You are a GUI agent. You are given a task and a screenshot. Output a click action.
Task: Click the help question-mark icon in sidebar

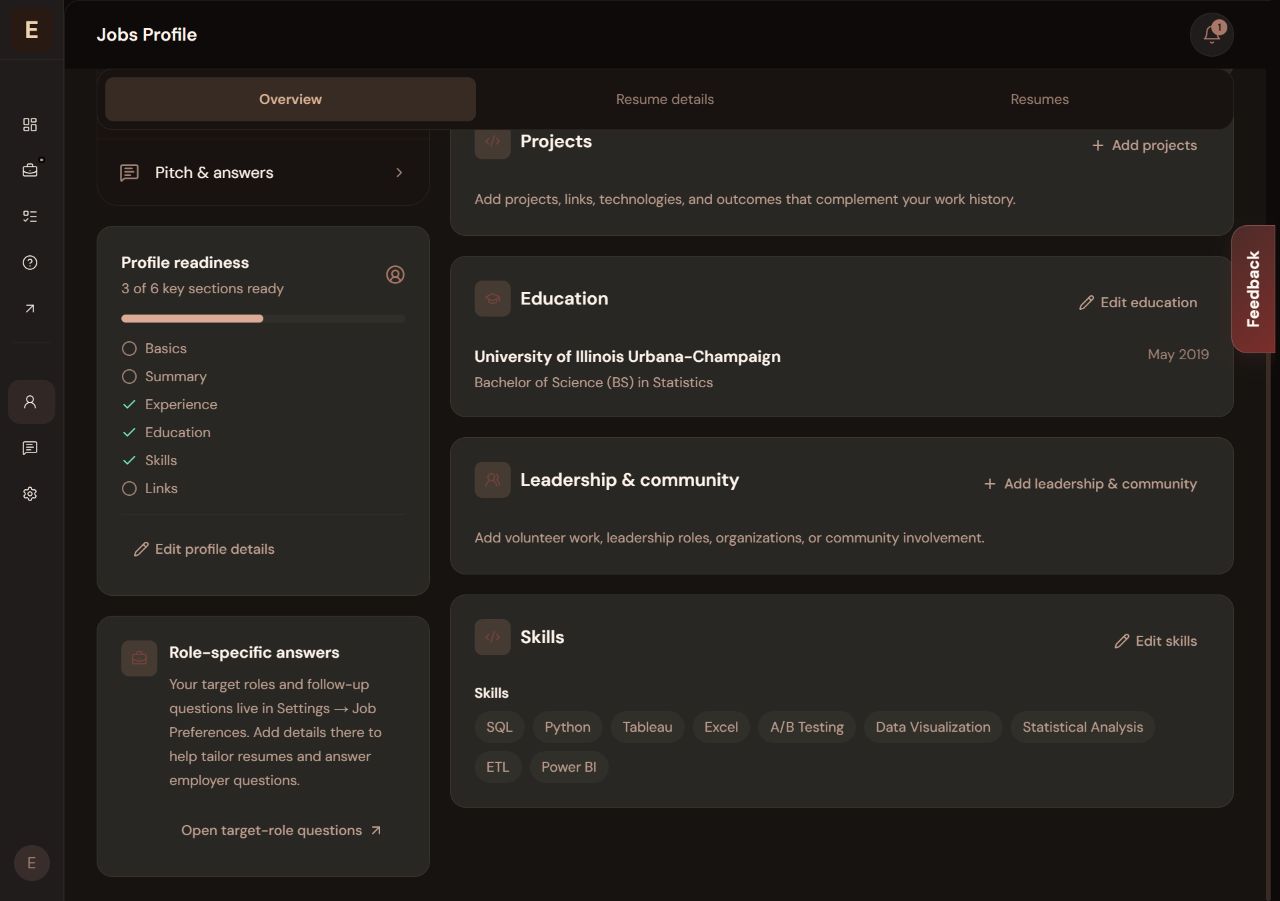coord(30,262)
